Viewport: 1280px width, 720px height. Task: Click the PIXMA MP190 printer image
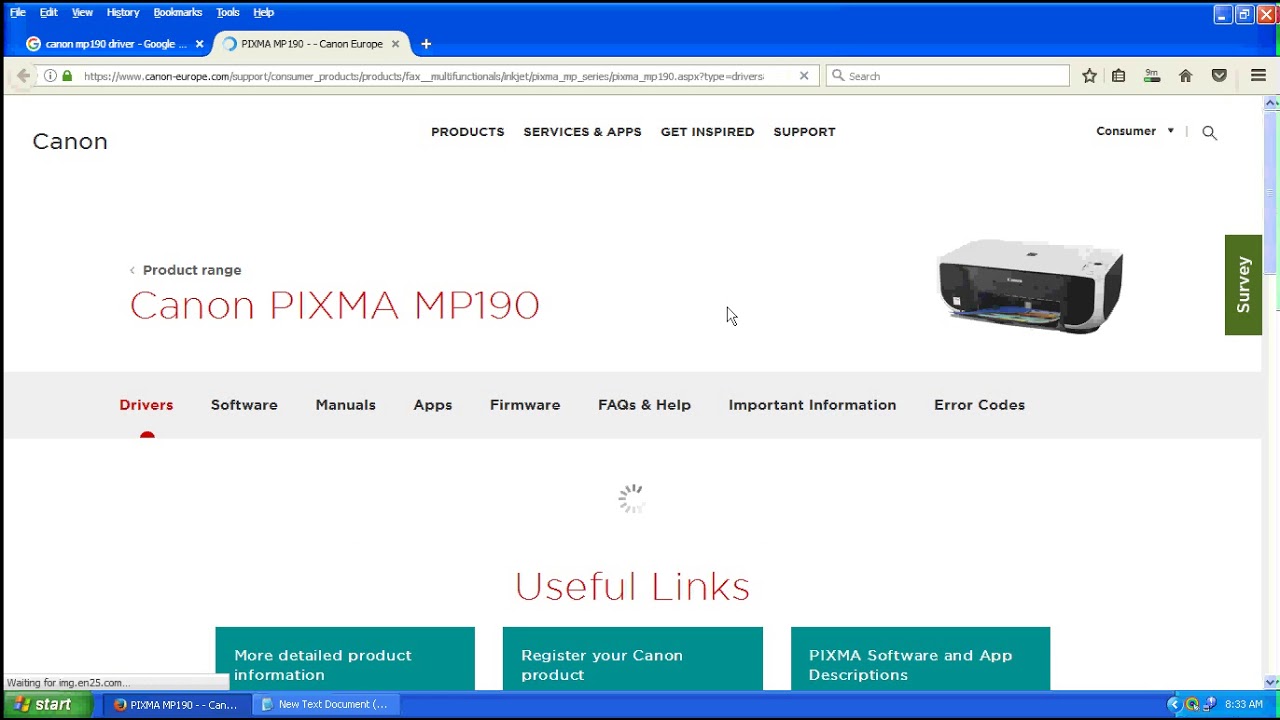[1030, 286]
